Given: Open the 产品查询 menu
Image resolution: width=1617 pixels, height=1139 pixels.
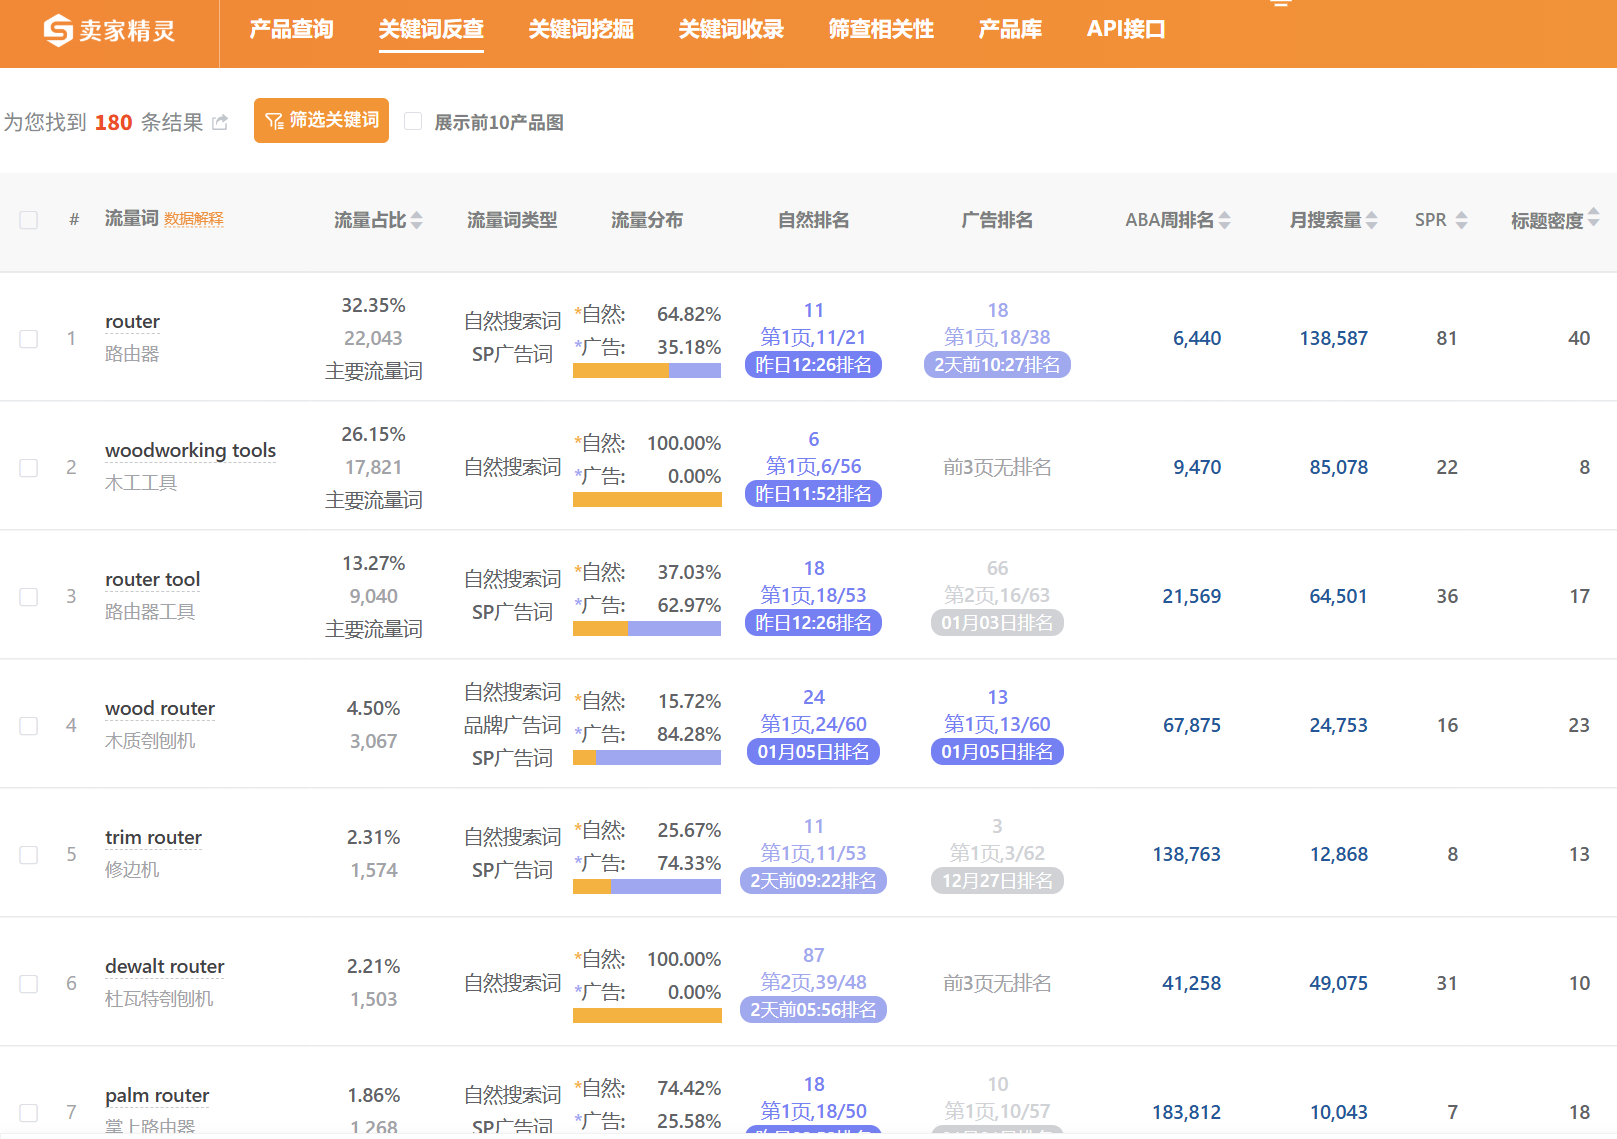Looking at the screenshot, I should (x=291, y=30).
